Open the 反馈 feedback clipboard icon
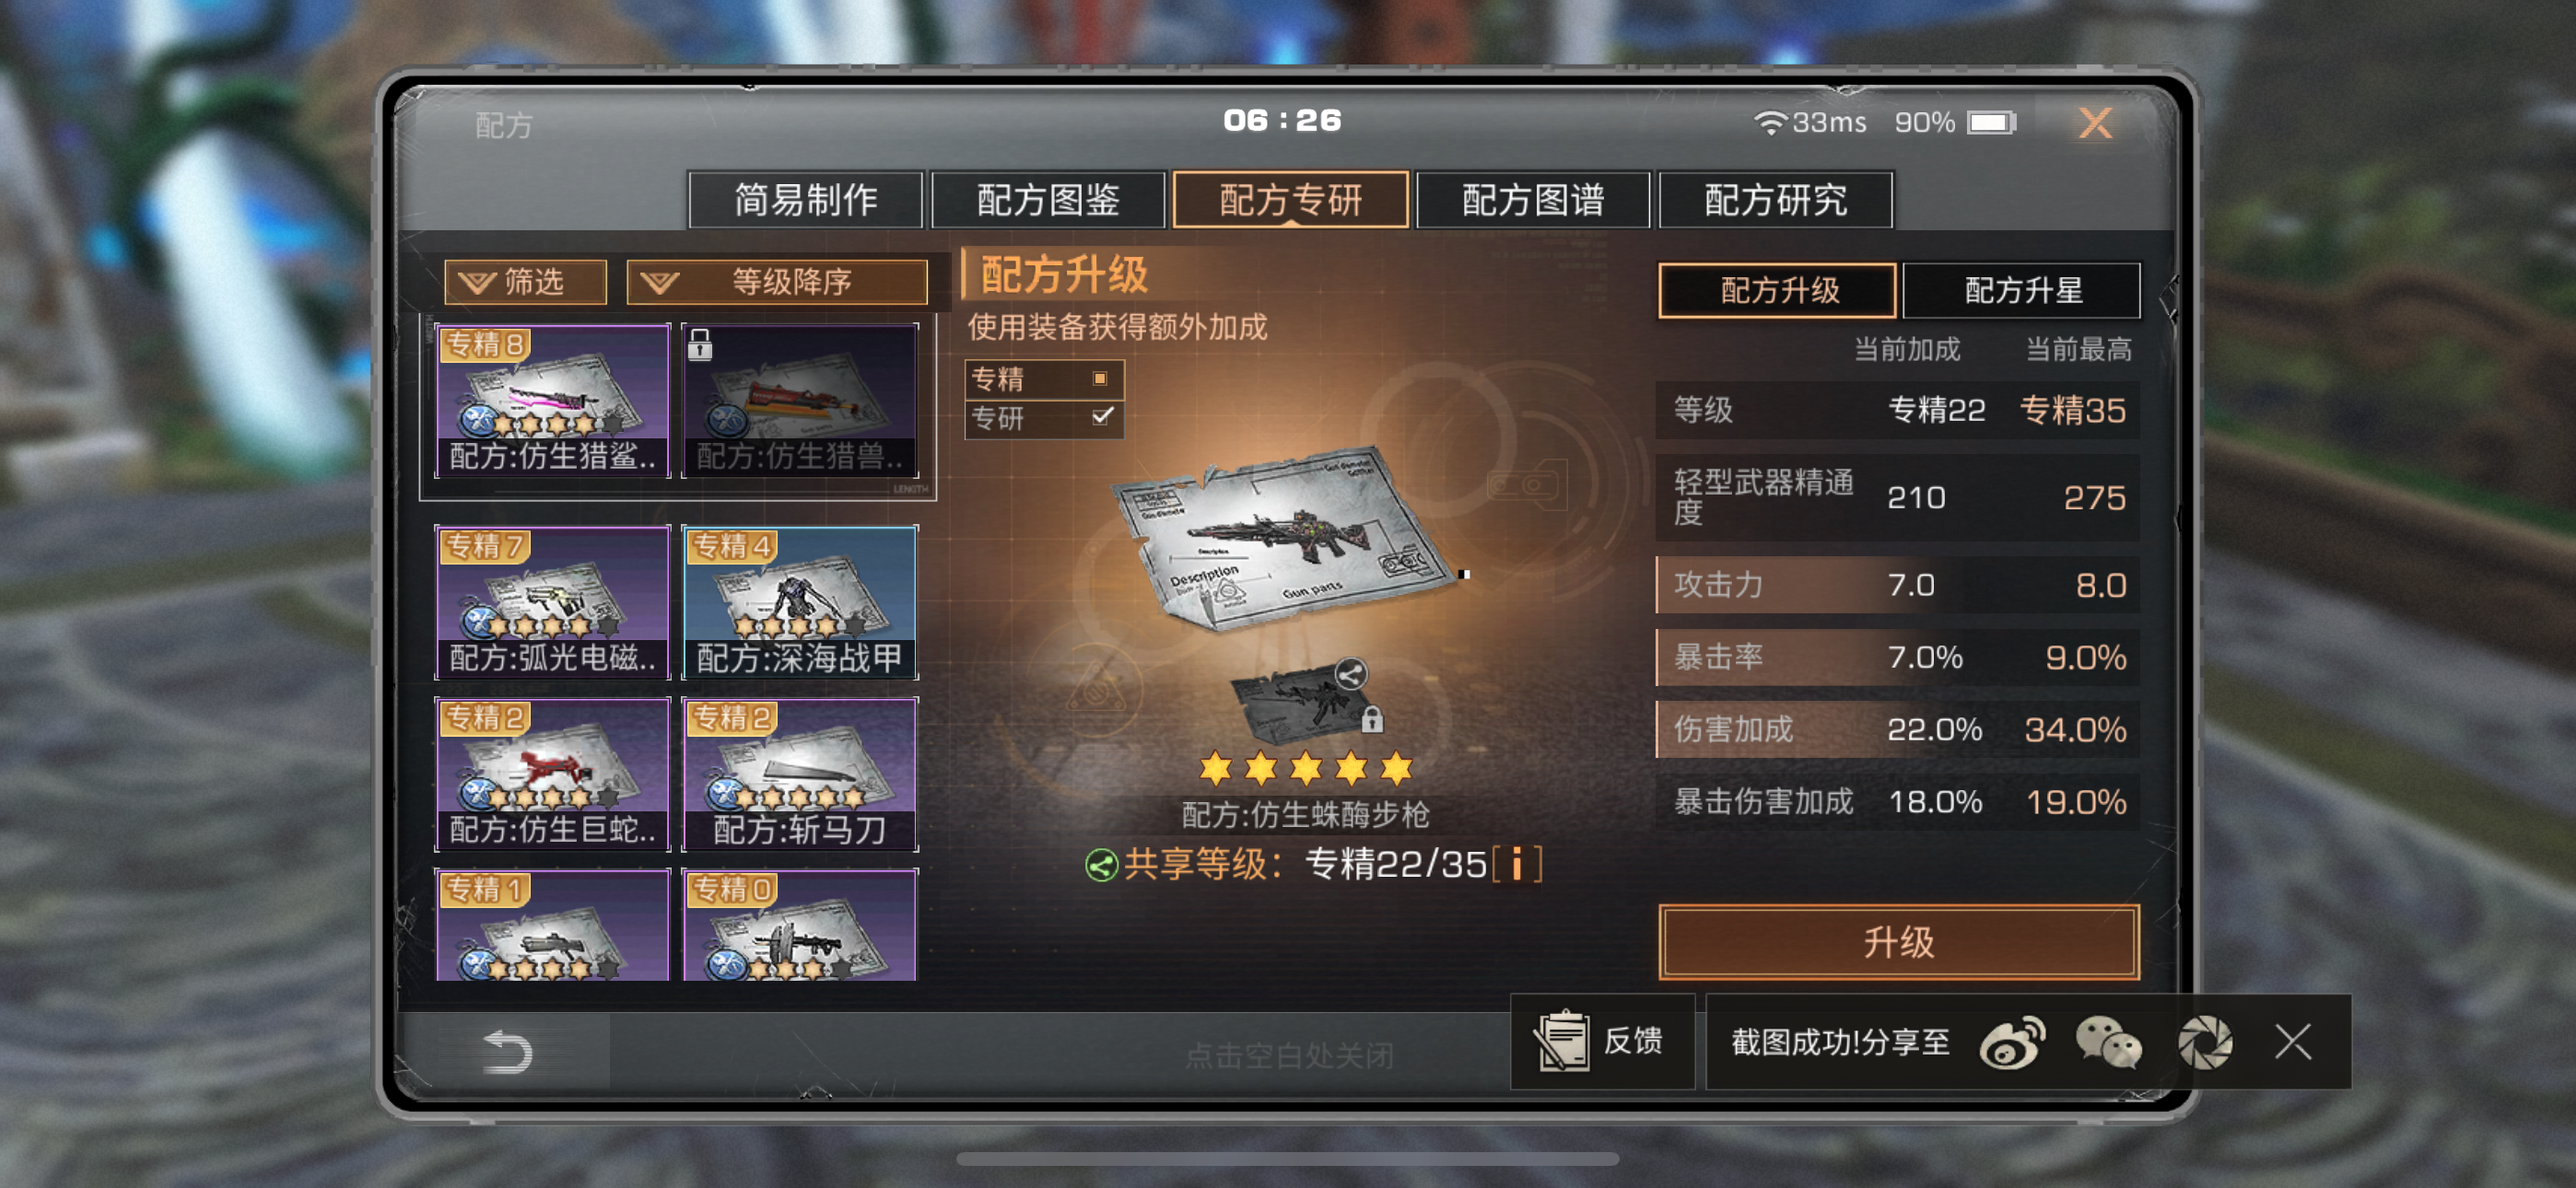This screenshot has height=1188, width=2576. pyautogui.click(x=1561, y=1041)
